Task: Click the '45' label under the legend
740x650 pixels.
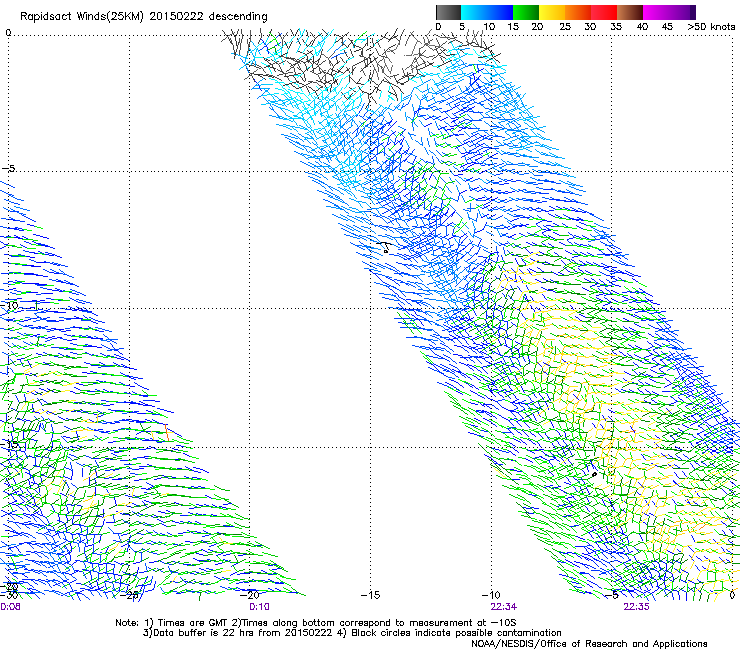Action: click(x=667, y=27)
